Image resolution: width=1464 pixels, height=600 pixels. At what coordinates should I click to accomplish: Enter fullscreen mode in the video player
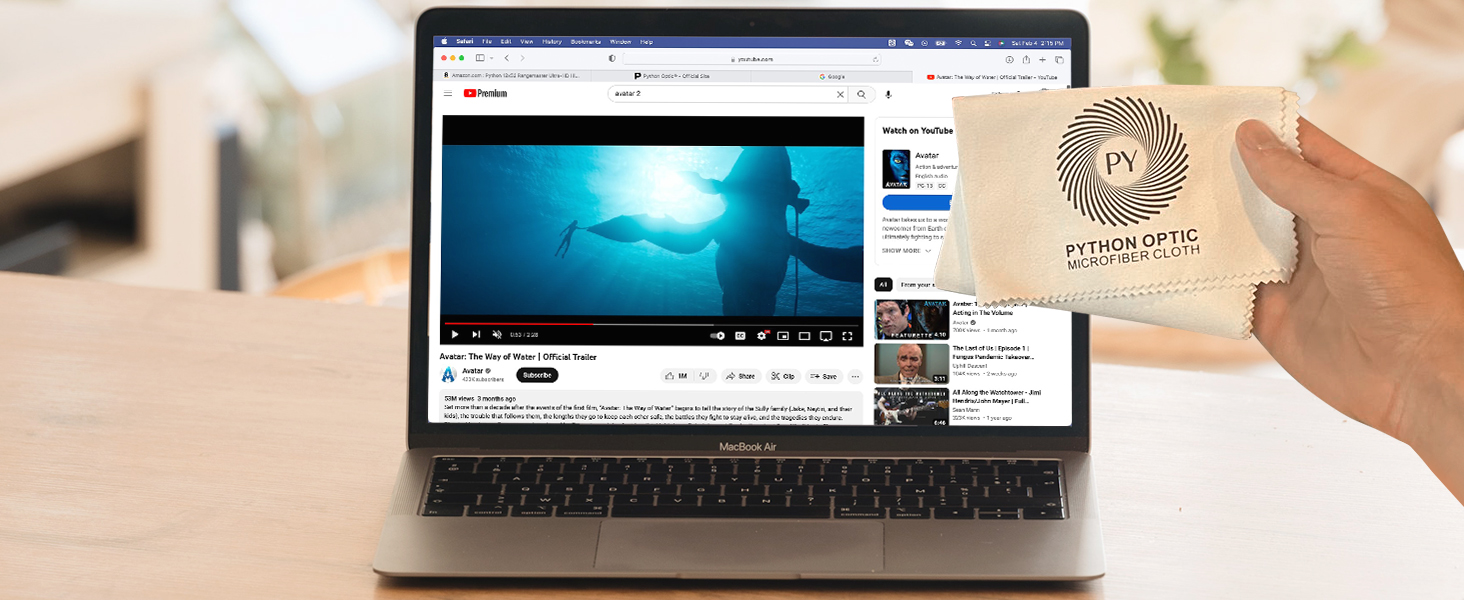click(x=847, y=336)
